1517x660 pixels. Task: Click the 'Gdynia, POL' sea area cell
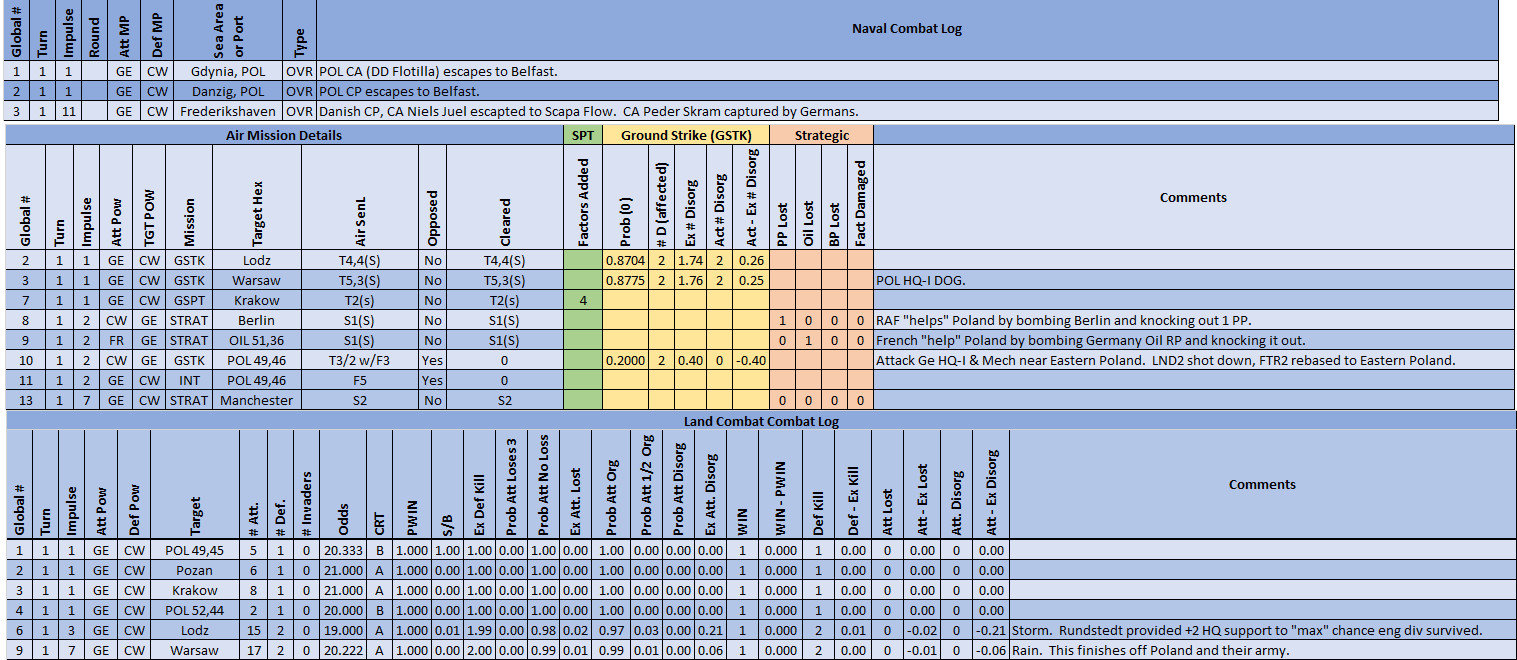(226, 71)
